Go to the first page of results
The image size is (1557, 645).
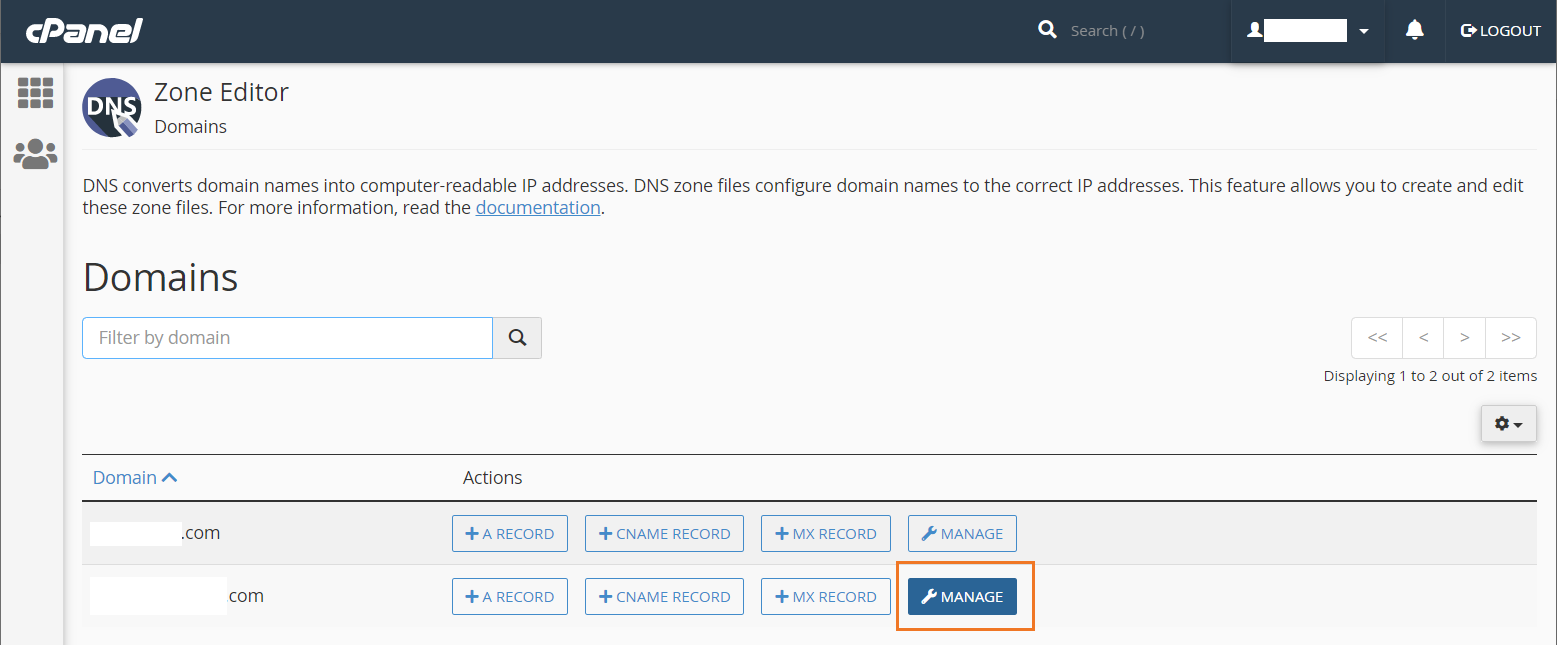(1377, 338)
